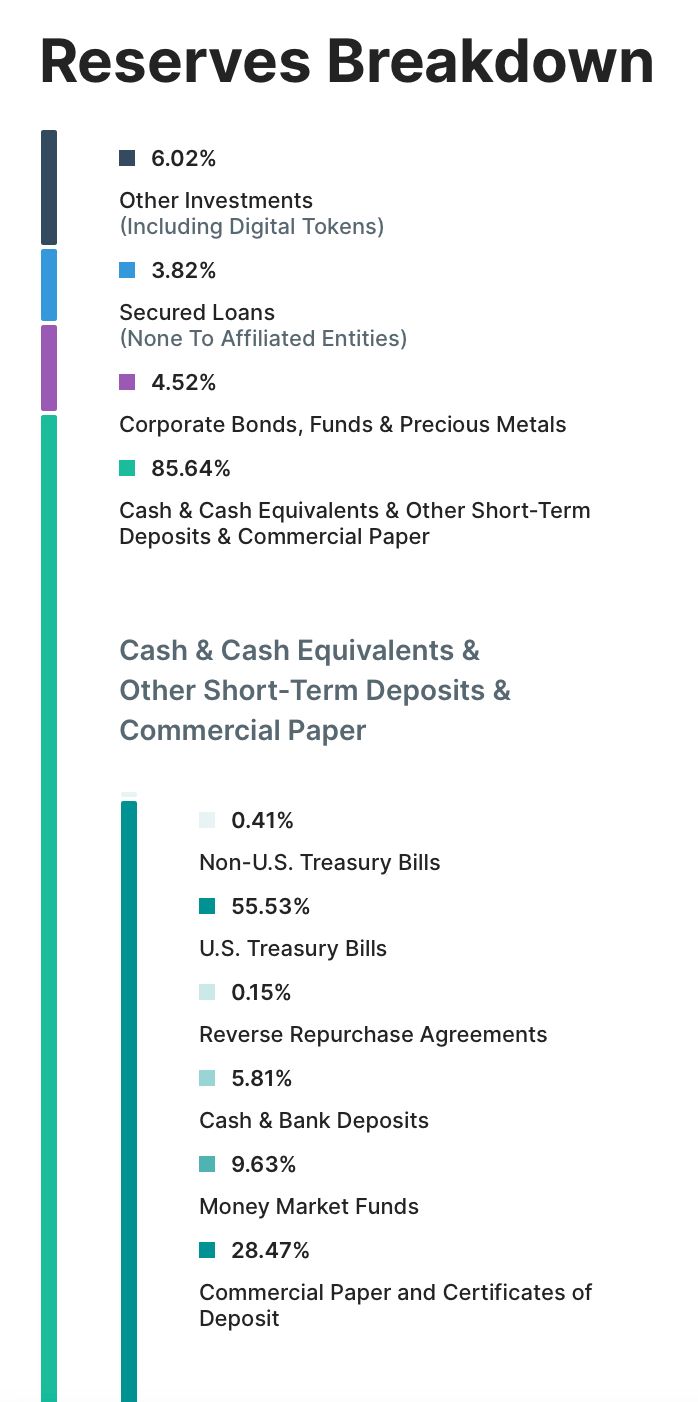Viewport: 698px width, 1402px height.
Task: Click the teal swatch beside 28.47%
Action: tap(207, 1250)
